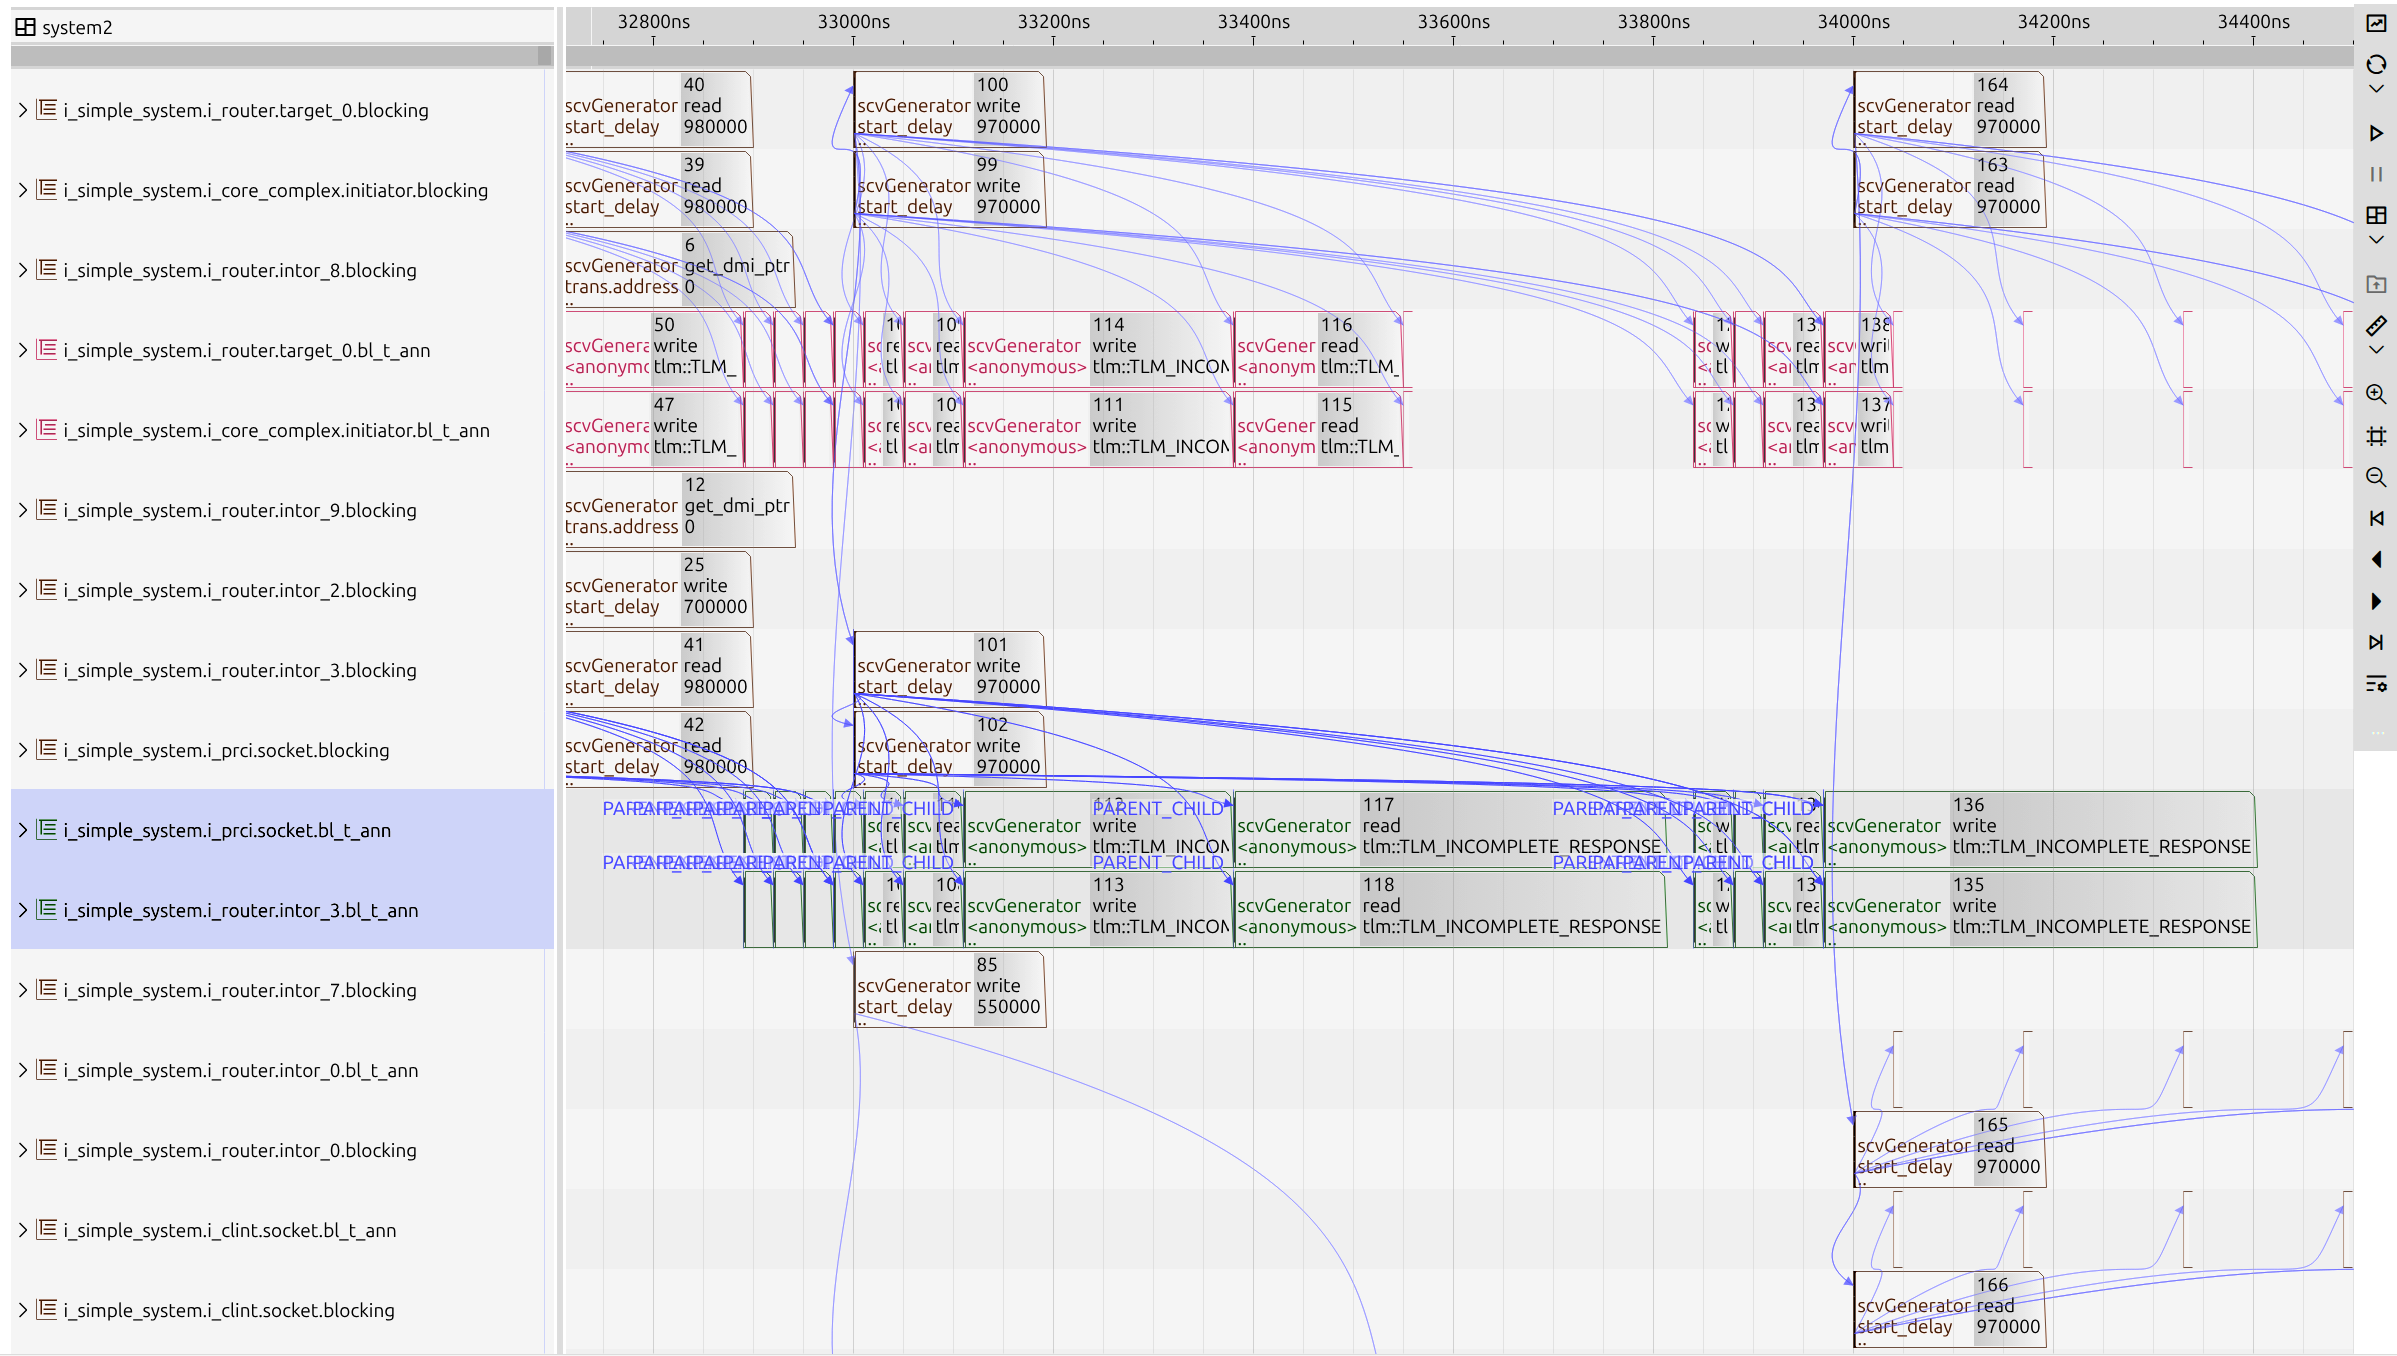Click the ruler measurement tool icon
The height and width of the screenshot is (1356, 2397).
pyautogui.click(x=2376, y=326)
